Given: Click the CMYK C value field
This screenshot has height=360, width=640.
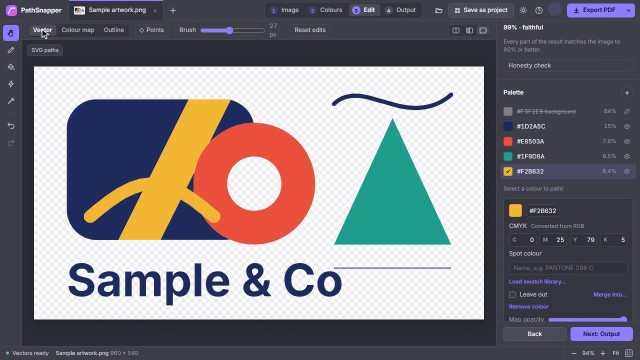Looking at the screenshot, I should click(x=523, y=240).
